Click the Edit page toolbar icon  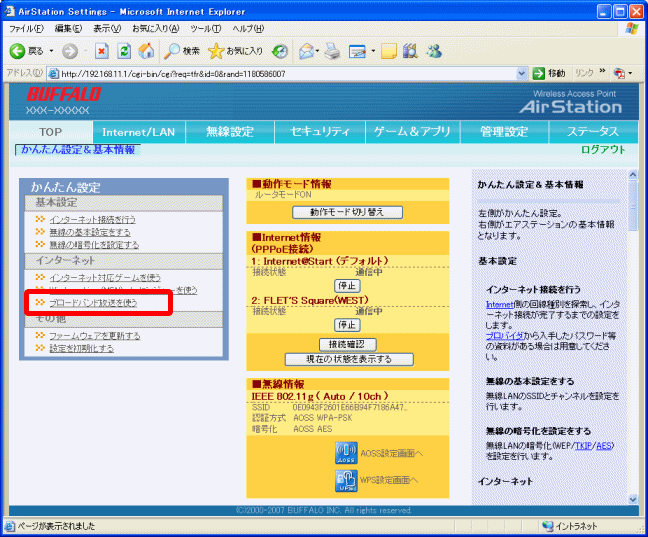pos(357,51)
